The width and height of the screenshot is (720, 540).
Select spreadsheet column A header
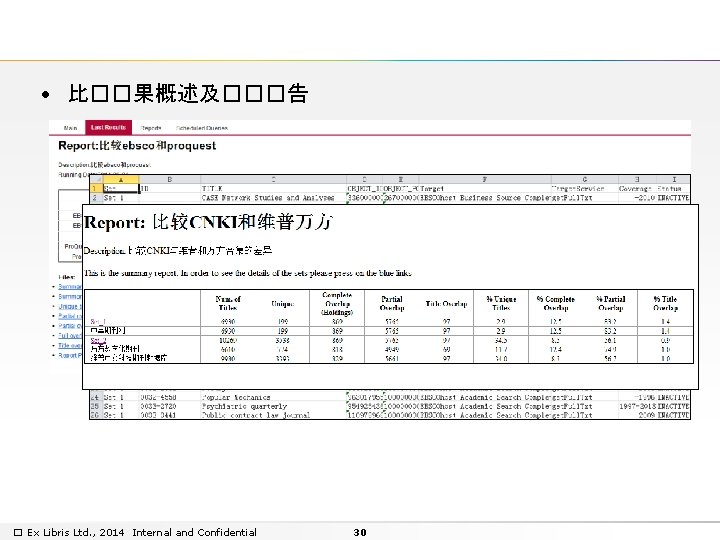pyautogui.click(x=120, y=180)
